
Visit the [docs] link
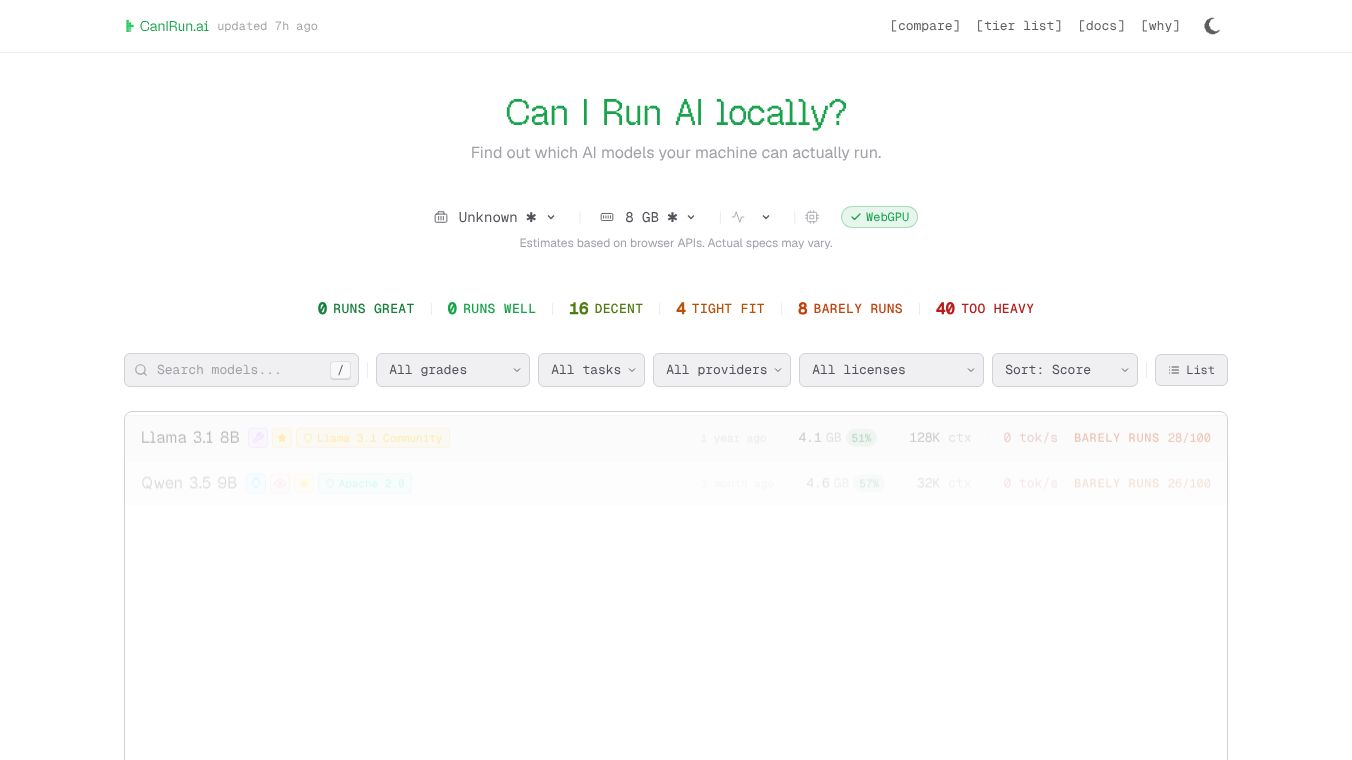(1102, 26)
